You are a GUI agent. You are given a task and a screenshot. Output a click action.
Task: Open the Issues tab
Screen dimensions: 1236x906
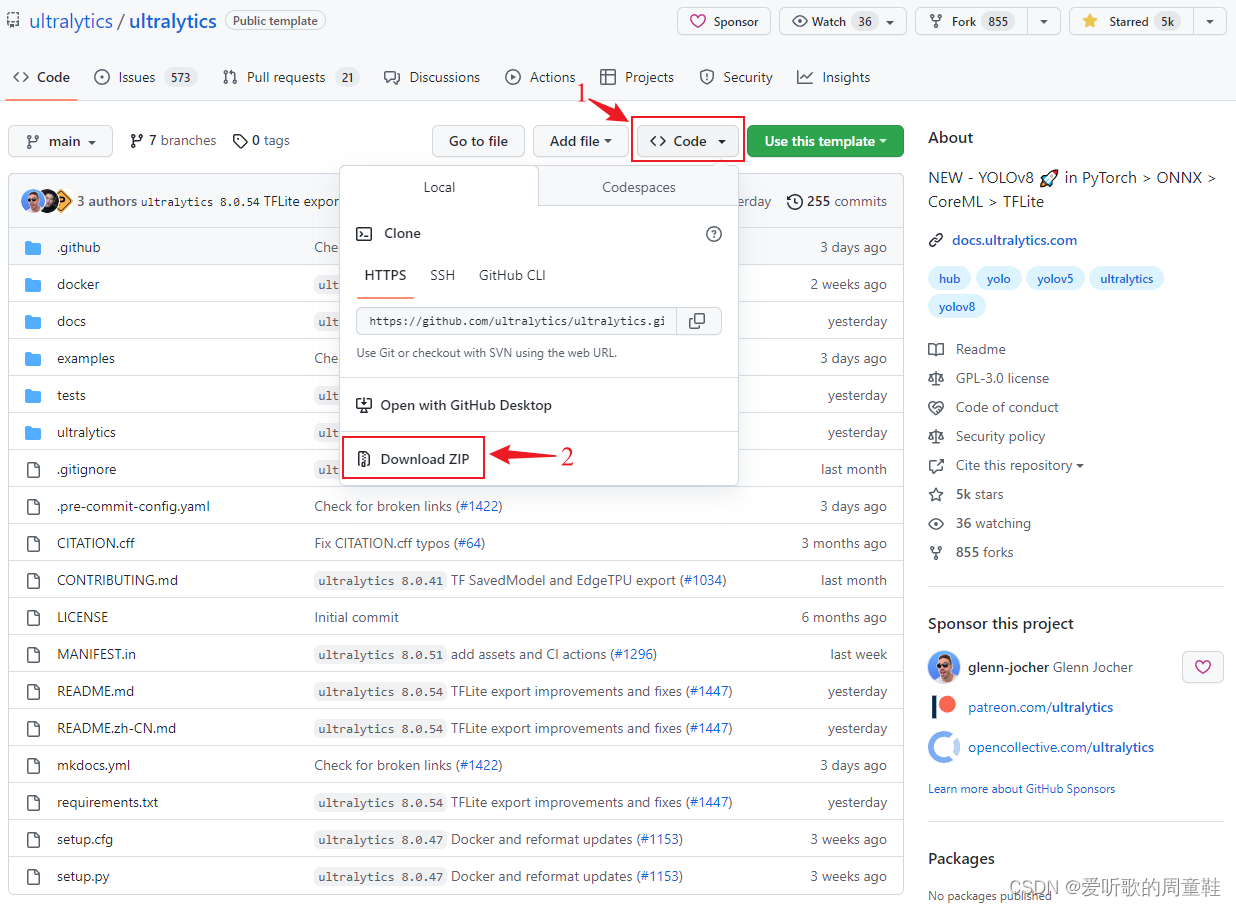coord(145,77)
